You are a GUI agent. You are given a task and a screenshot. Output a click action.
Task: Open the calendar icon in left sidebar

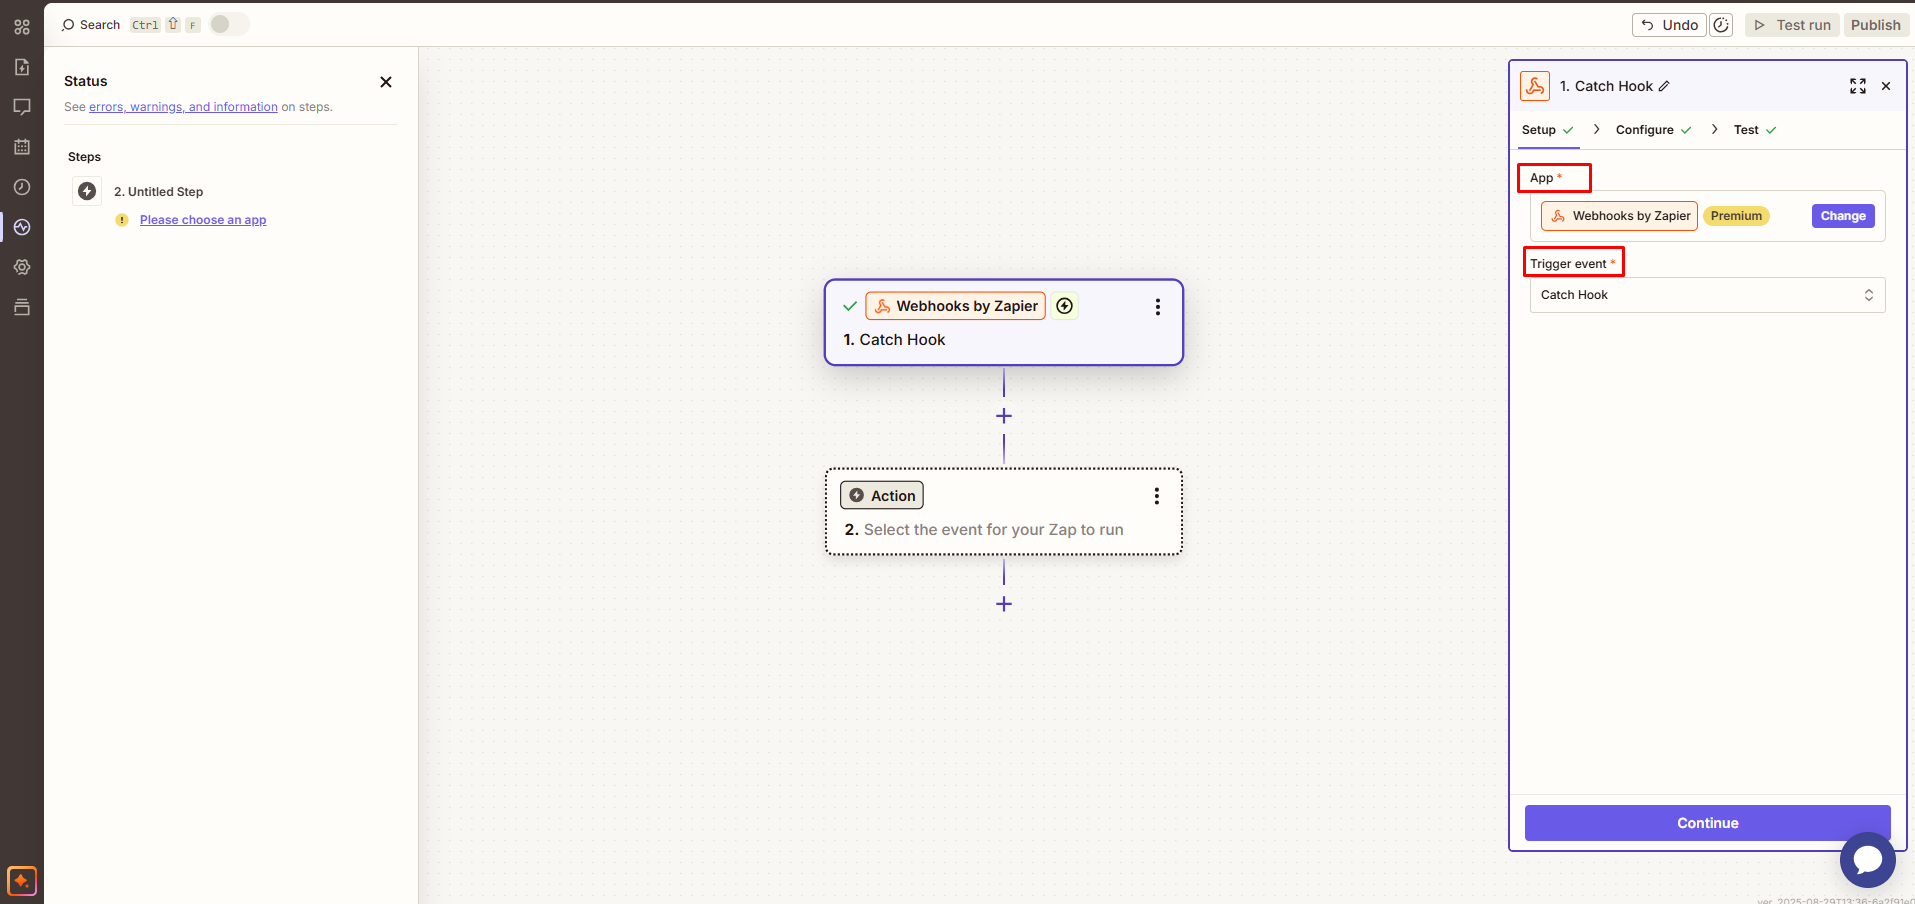(x=22, y=147)
